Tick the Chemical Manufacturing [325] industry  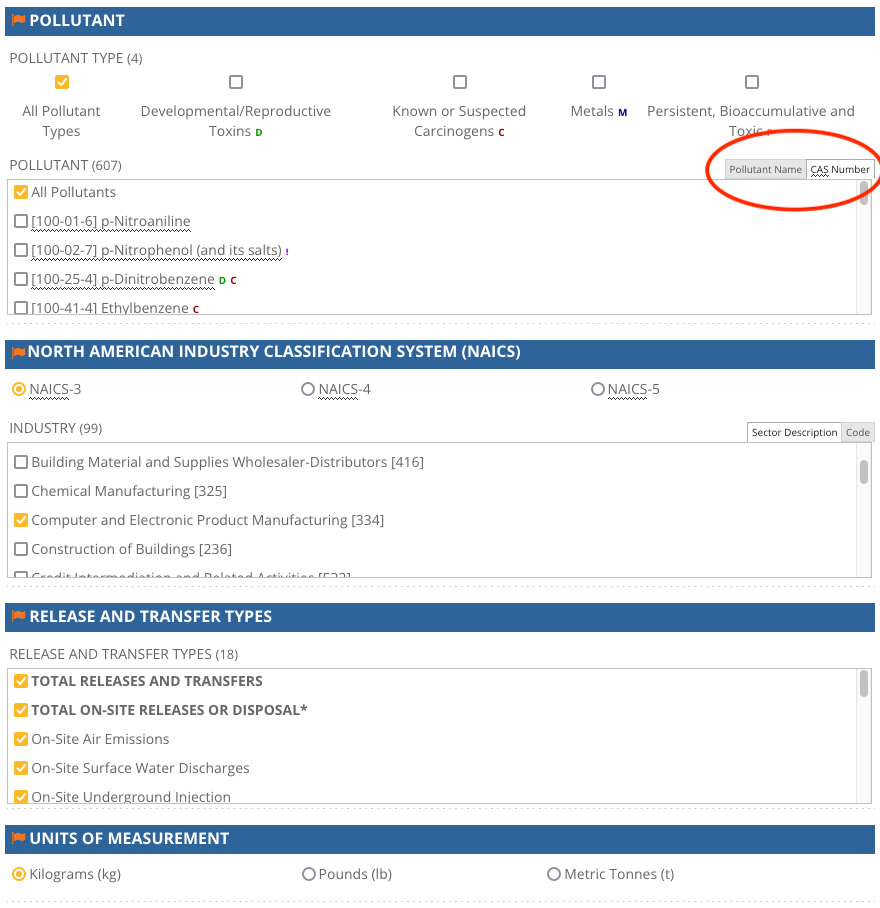[x=21, y=491]
